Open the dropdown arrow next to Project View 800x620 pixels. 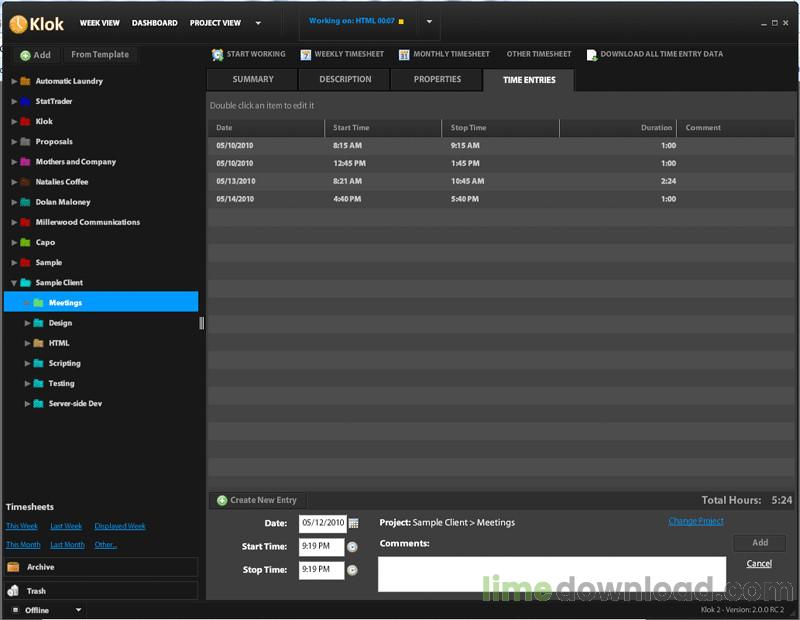pos(258,23)
